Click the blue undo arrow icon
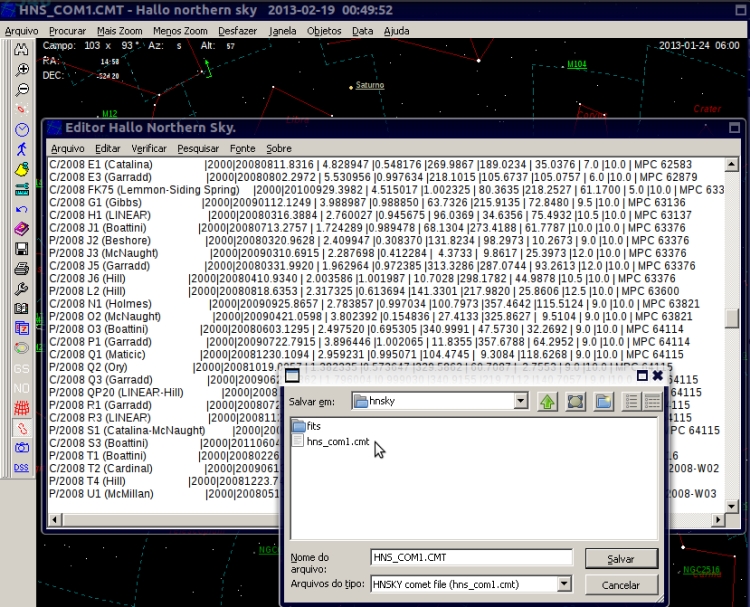The image size is (750, 607). coord(22,209)
